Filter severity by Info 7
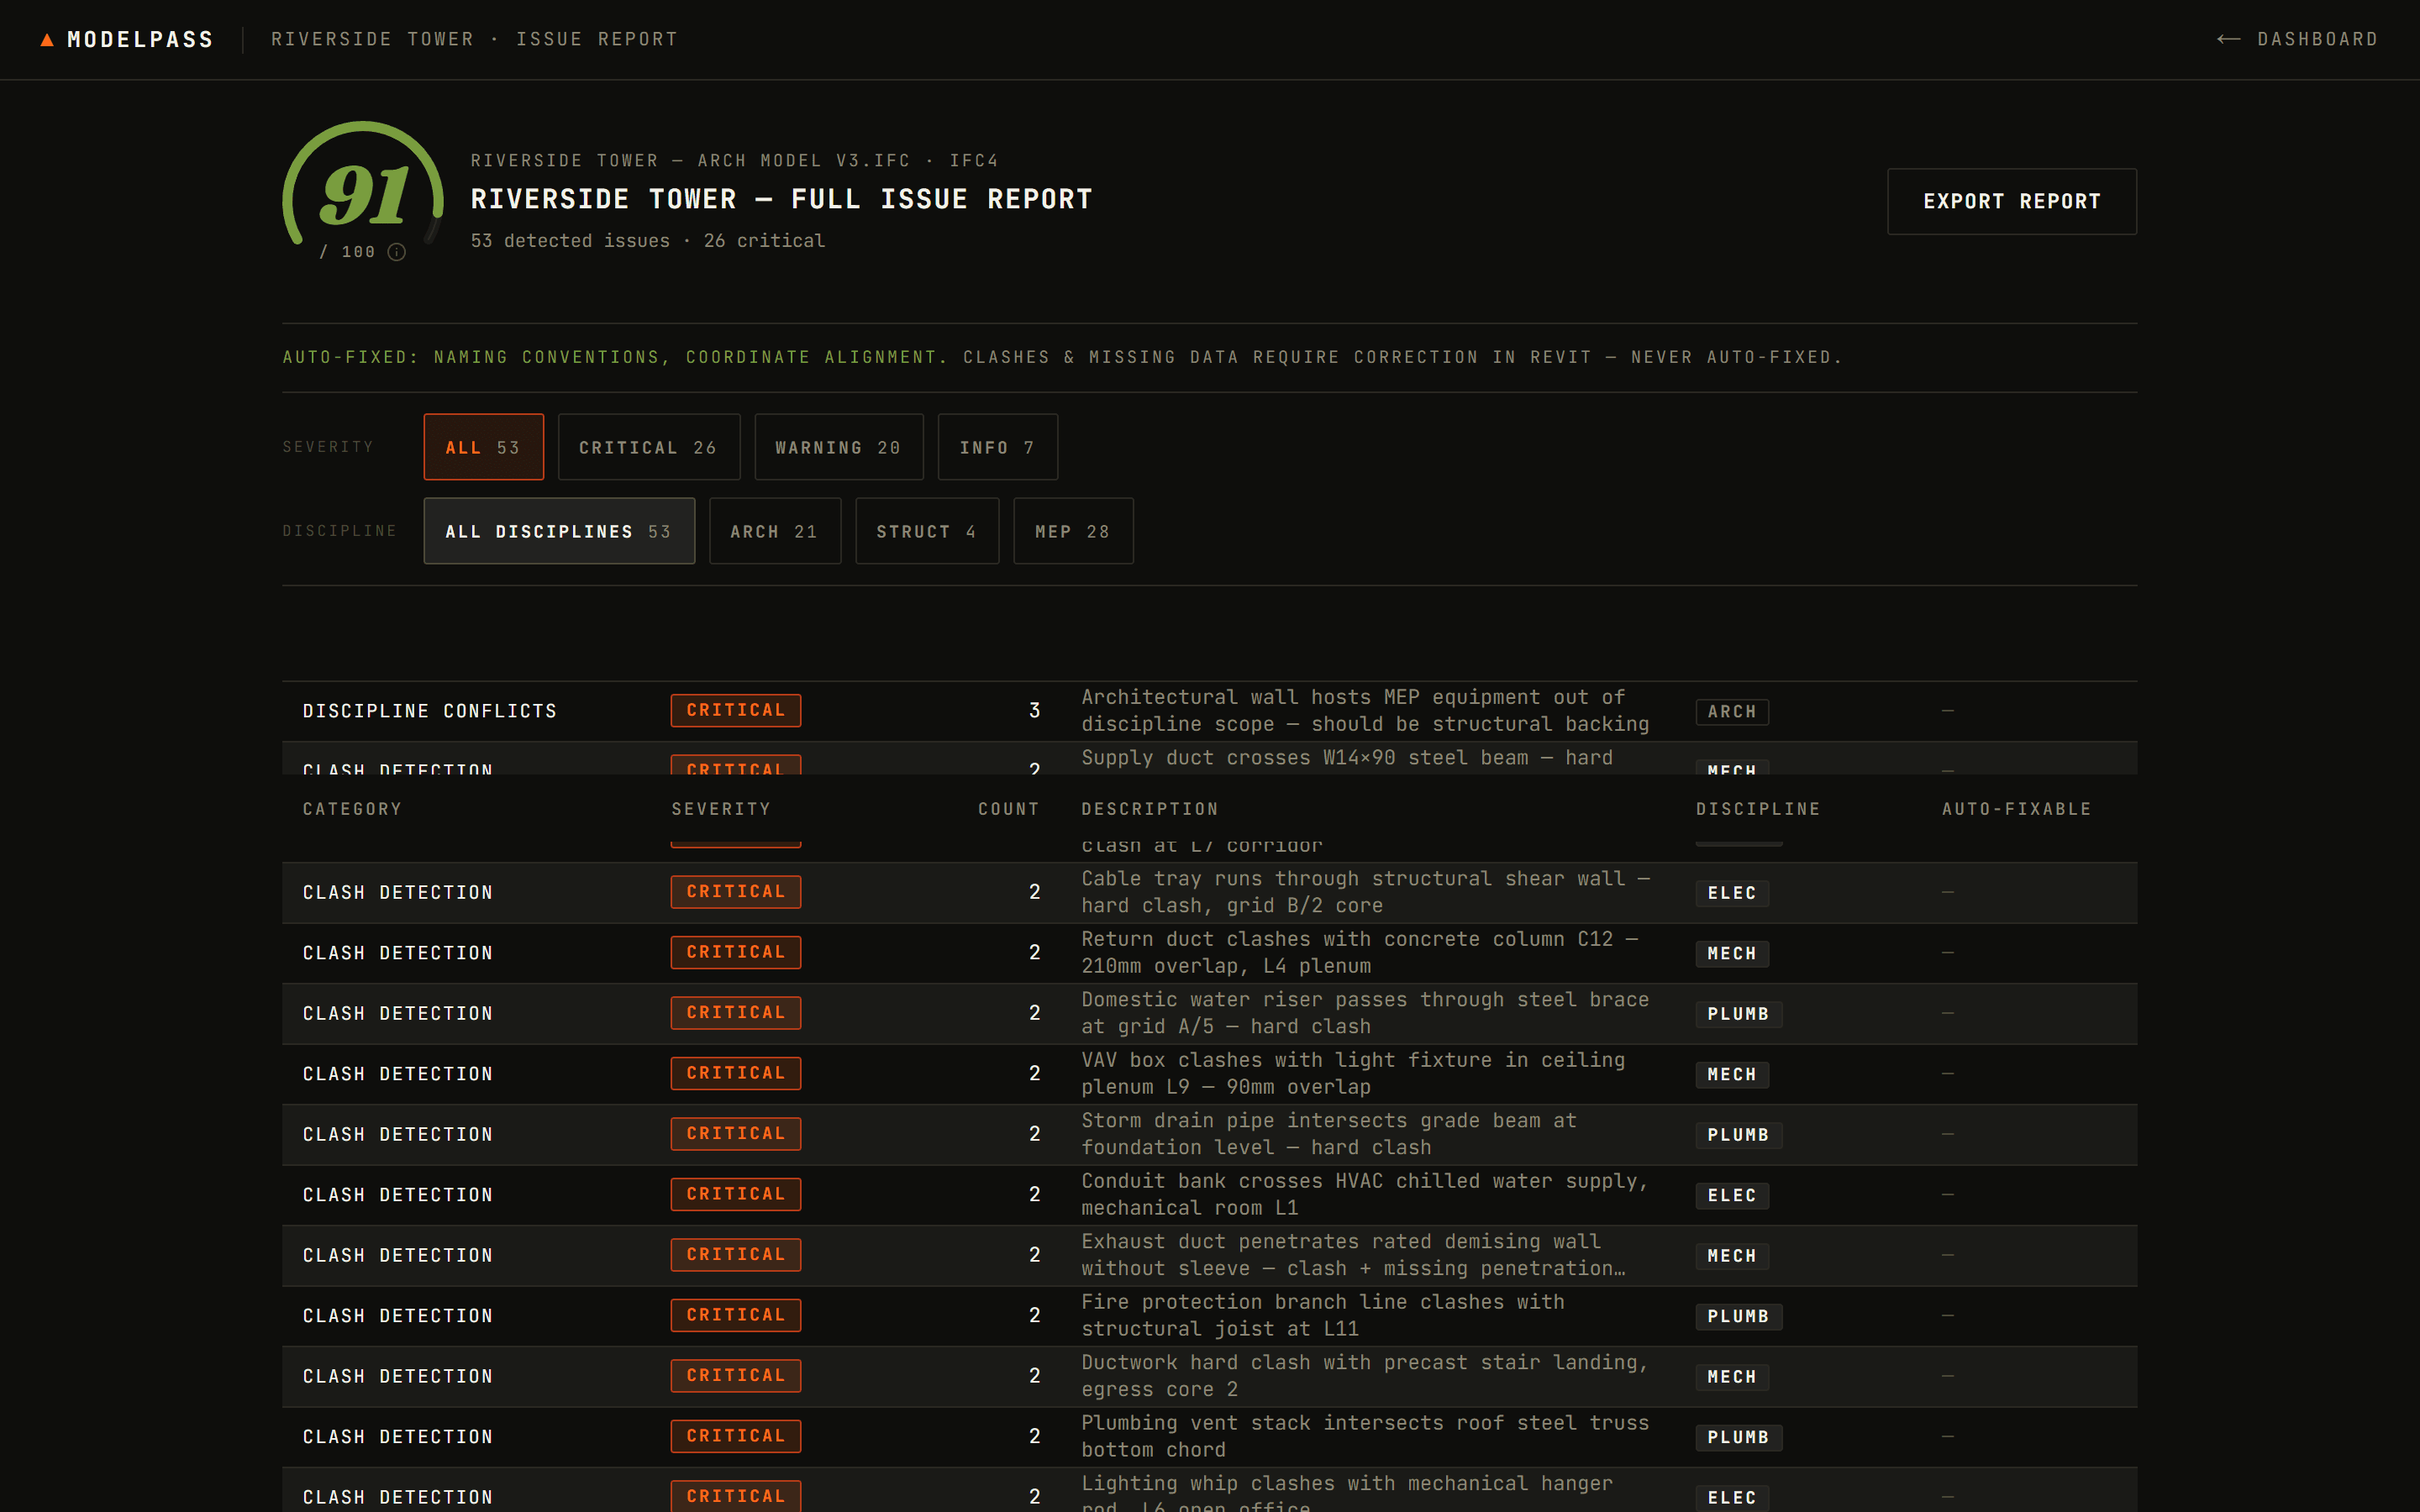 tap(997, 447)
